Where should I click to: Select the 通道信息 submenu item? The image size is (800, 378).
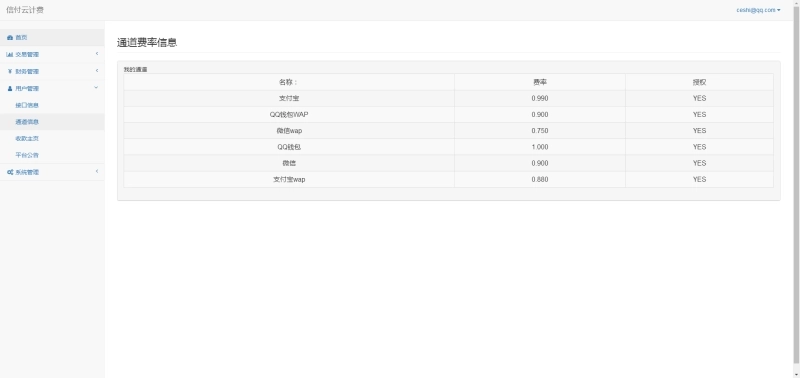click(x=52, y=122)
